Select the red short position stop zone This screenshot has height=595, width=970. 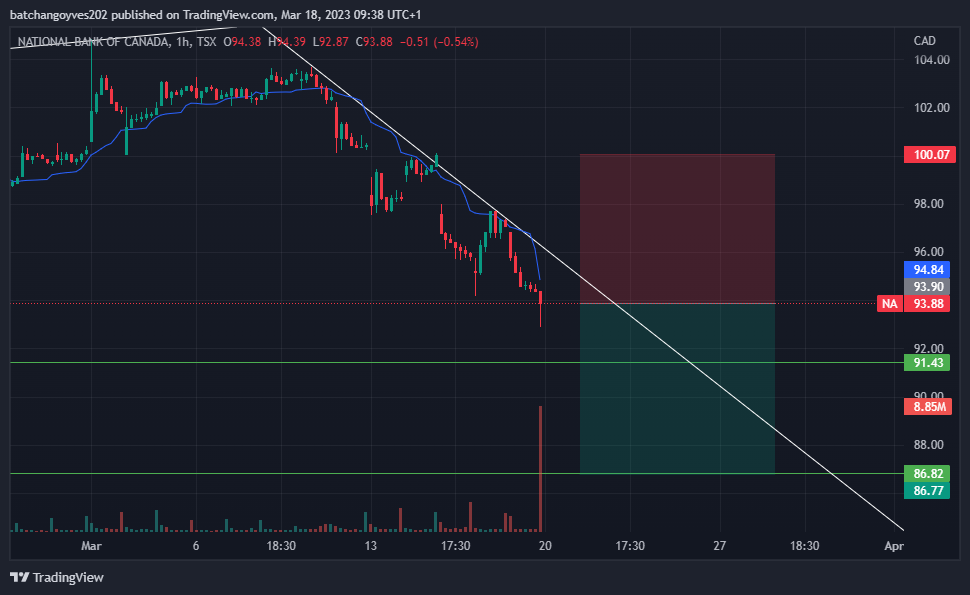pos(677,229)
